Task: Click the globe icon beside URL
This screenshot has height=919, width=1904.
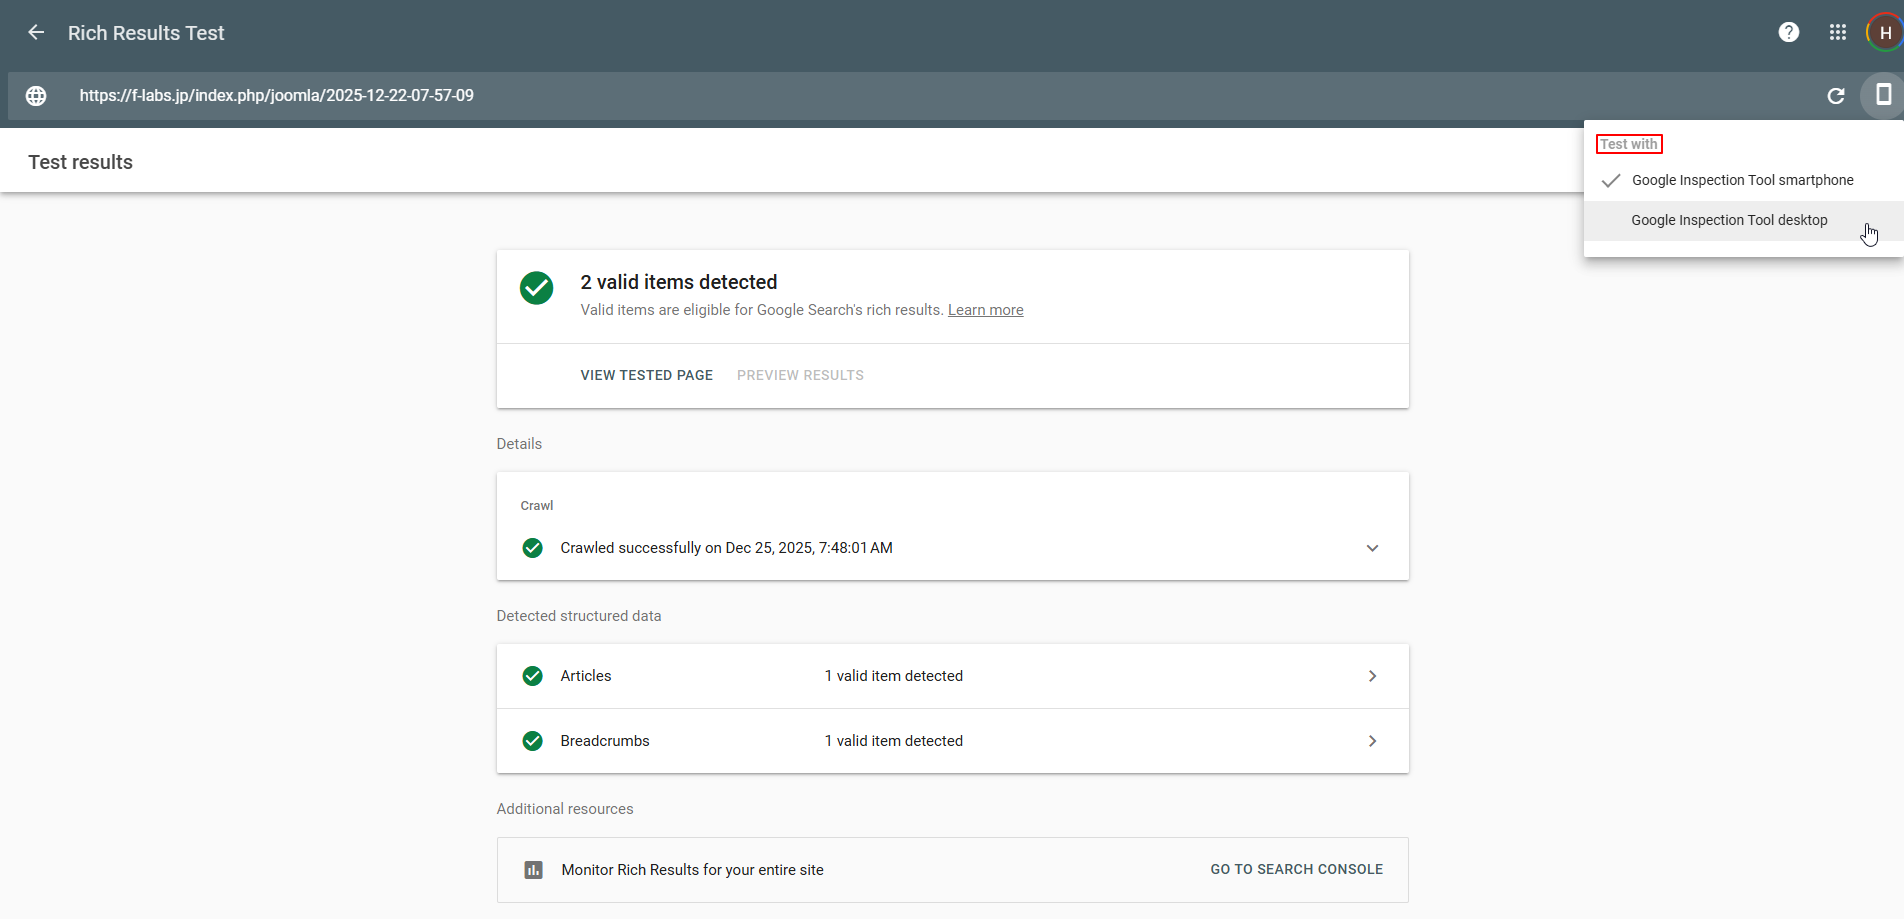Action: click(x=36, y=96)
